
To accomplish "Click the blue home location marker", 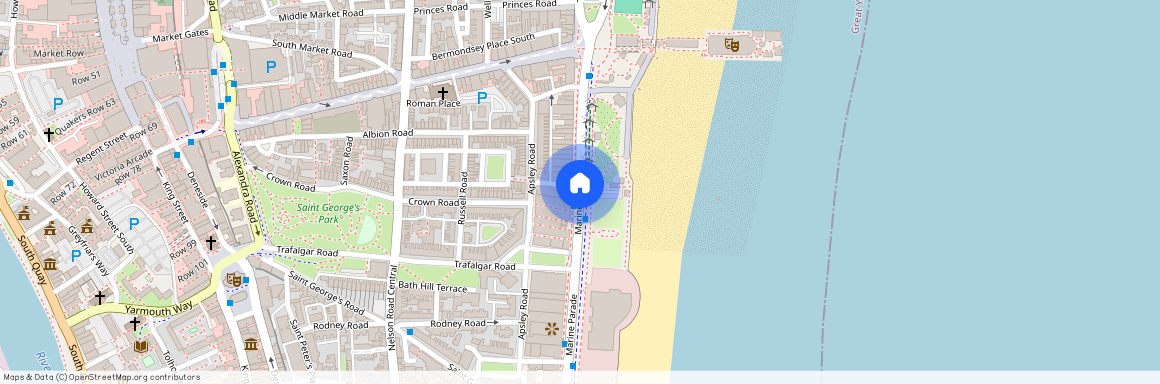I will pyautogui.click(x=580, y=183).
